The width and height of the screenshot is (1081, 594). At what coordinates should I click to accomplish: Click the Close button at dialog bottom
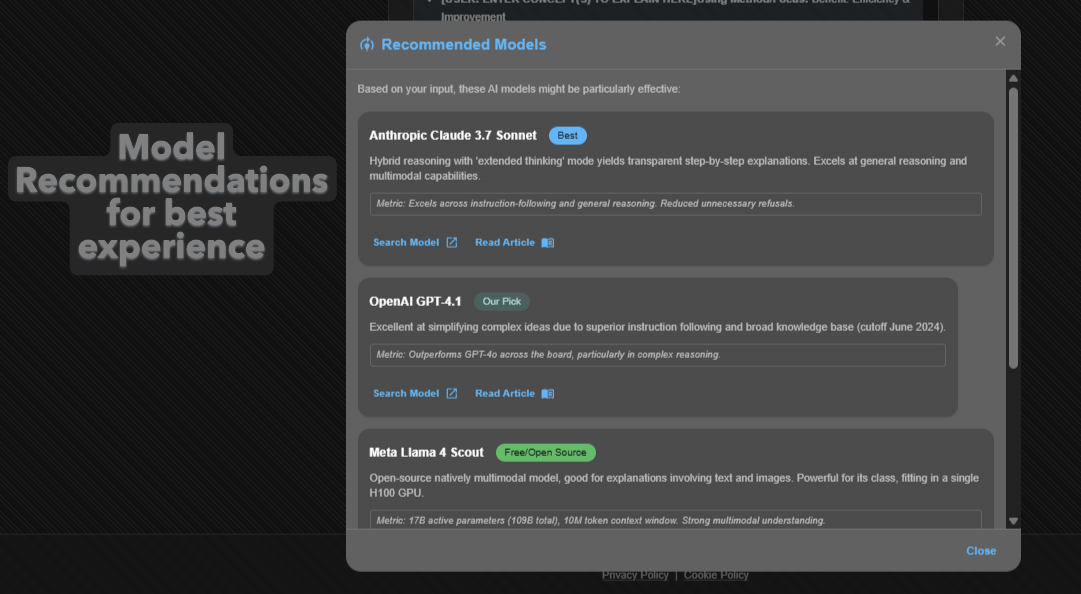click(980, 551)
